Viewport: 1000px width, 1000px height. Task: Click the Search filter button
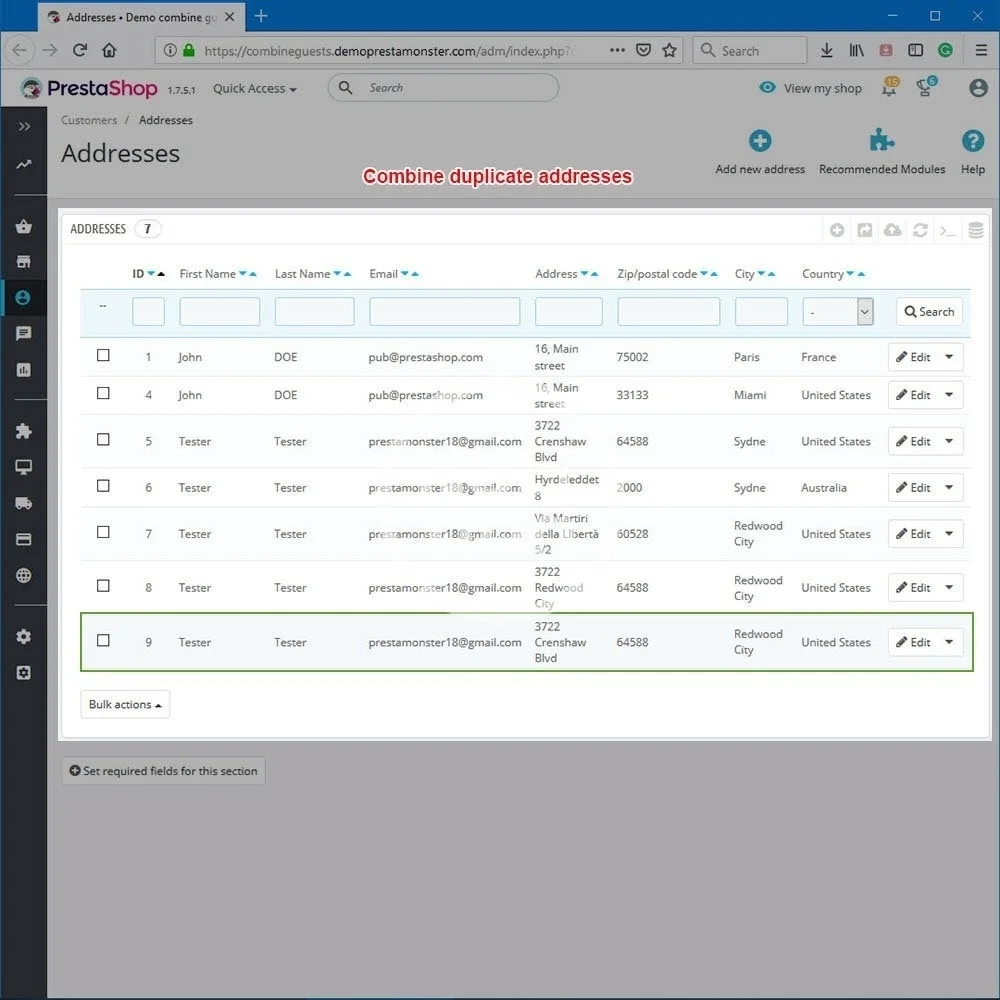pyautogui.click(x=929, y=312)
